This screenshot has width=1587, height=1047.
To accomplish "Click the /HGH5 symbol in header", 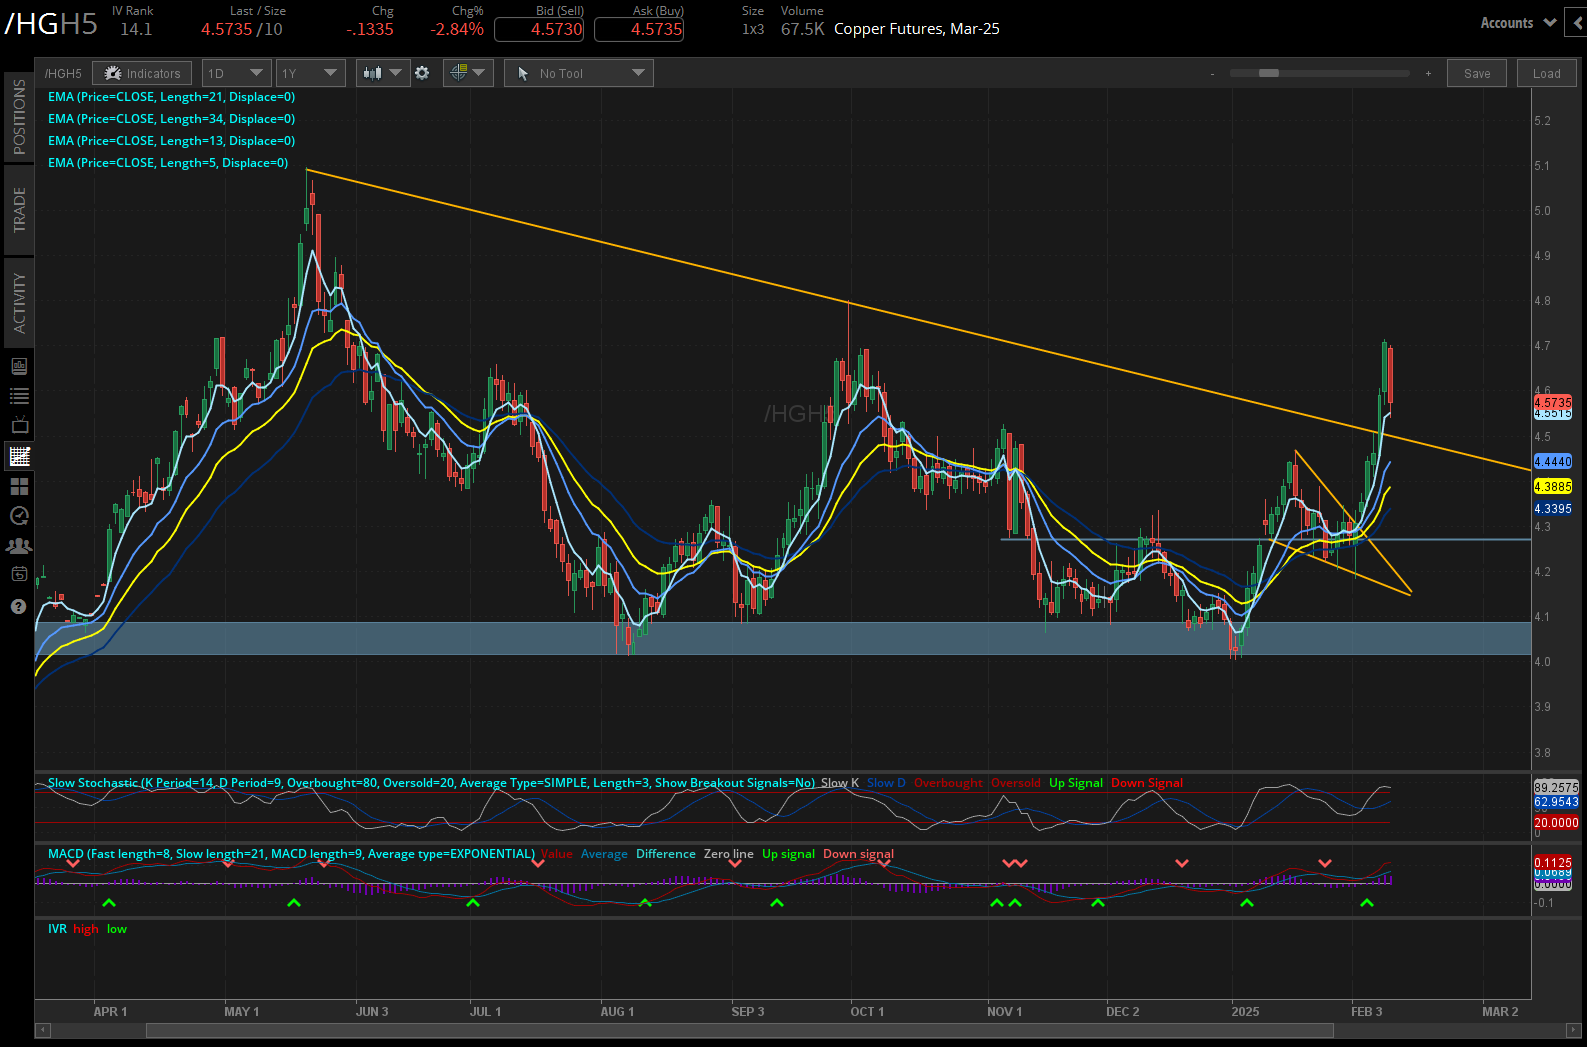I will 51,24.
